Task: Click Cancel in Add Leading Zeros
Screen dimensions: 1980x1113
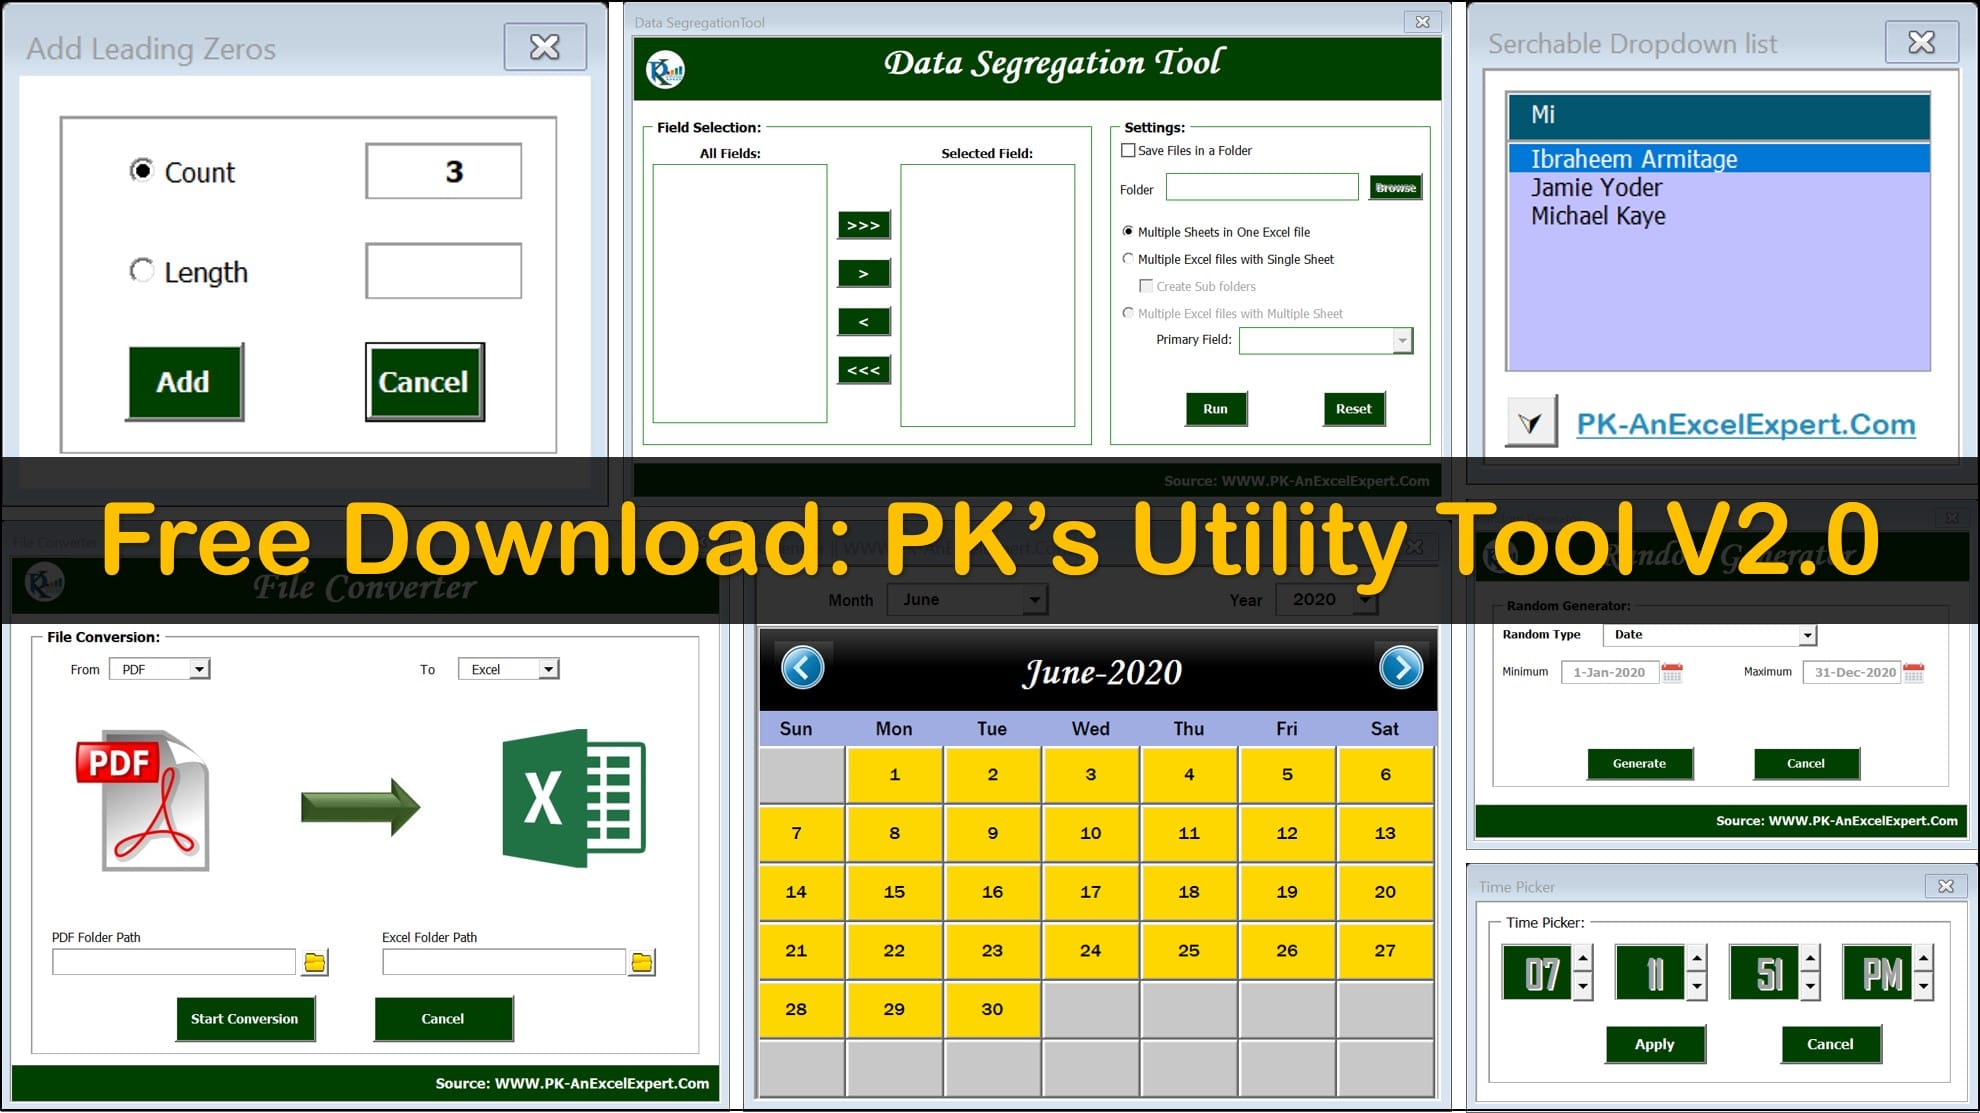Action: pyautogui.click(x=424, y=382)
